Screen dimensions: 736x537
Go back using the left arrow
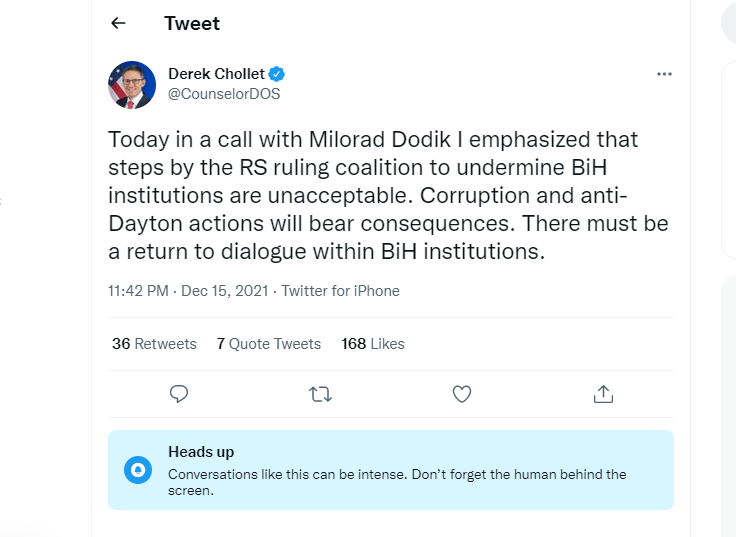[119, 23]
